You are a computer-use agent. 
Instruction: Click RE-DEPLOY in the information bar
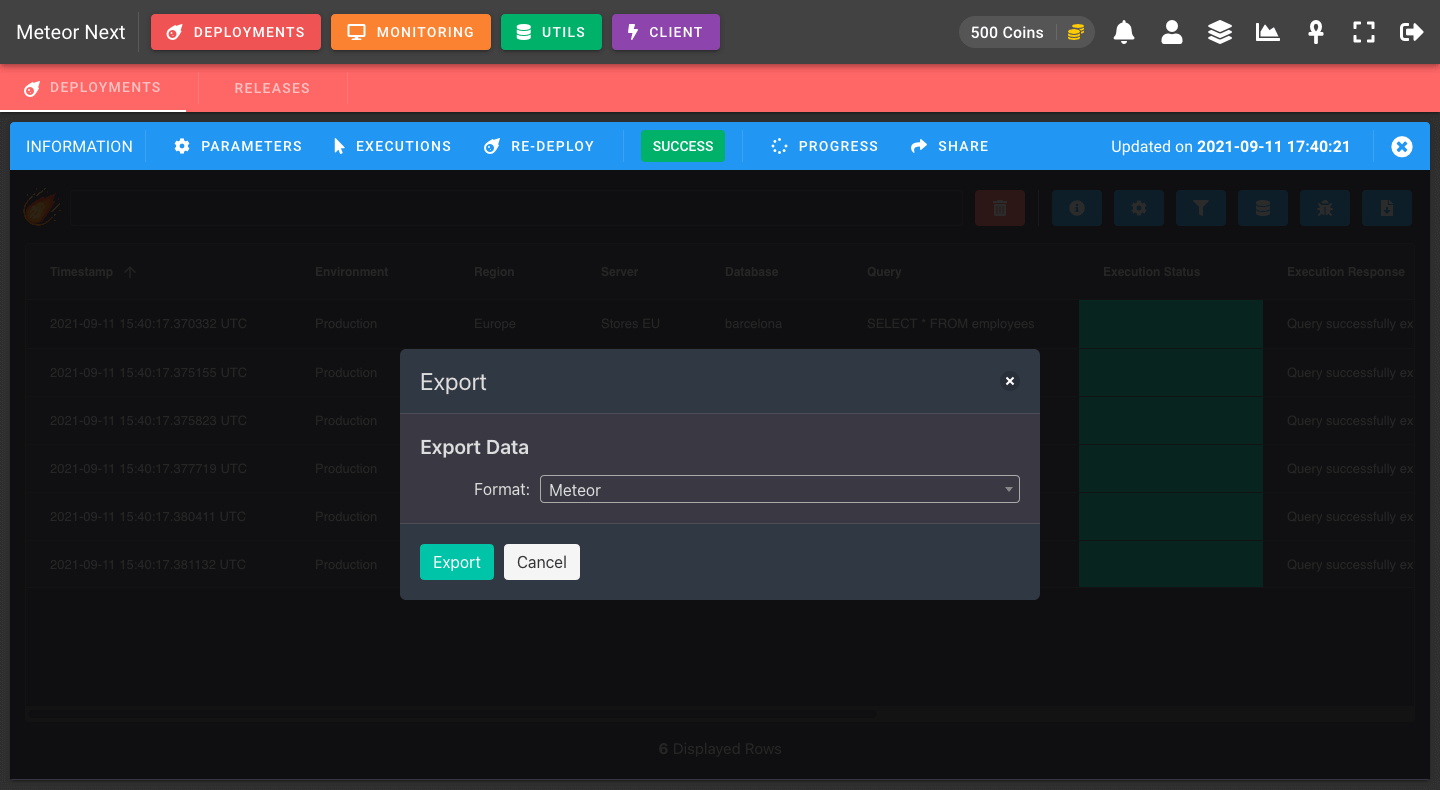pyautogui.click(x=539, y=146)
